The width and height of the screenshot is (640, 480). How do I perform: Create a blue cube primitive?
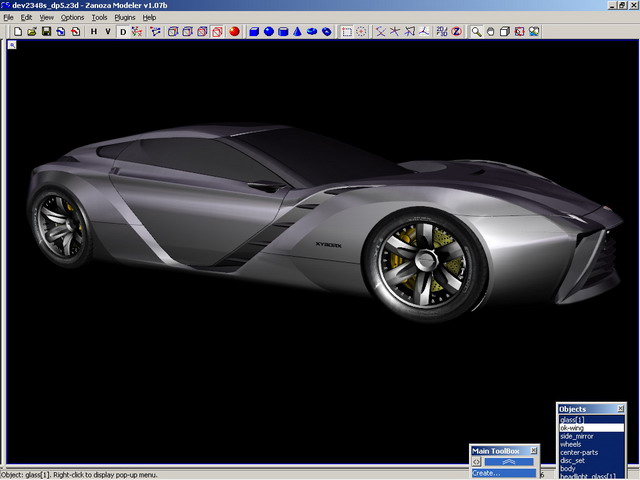click(x=254, y=31)
